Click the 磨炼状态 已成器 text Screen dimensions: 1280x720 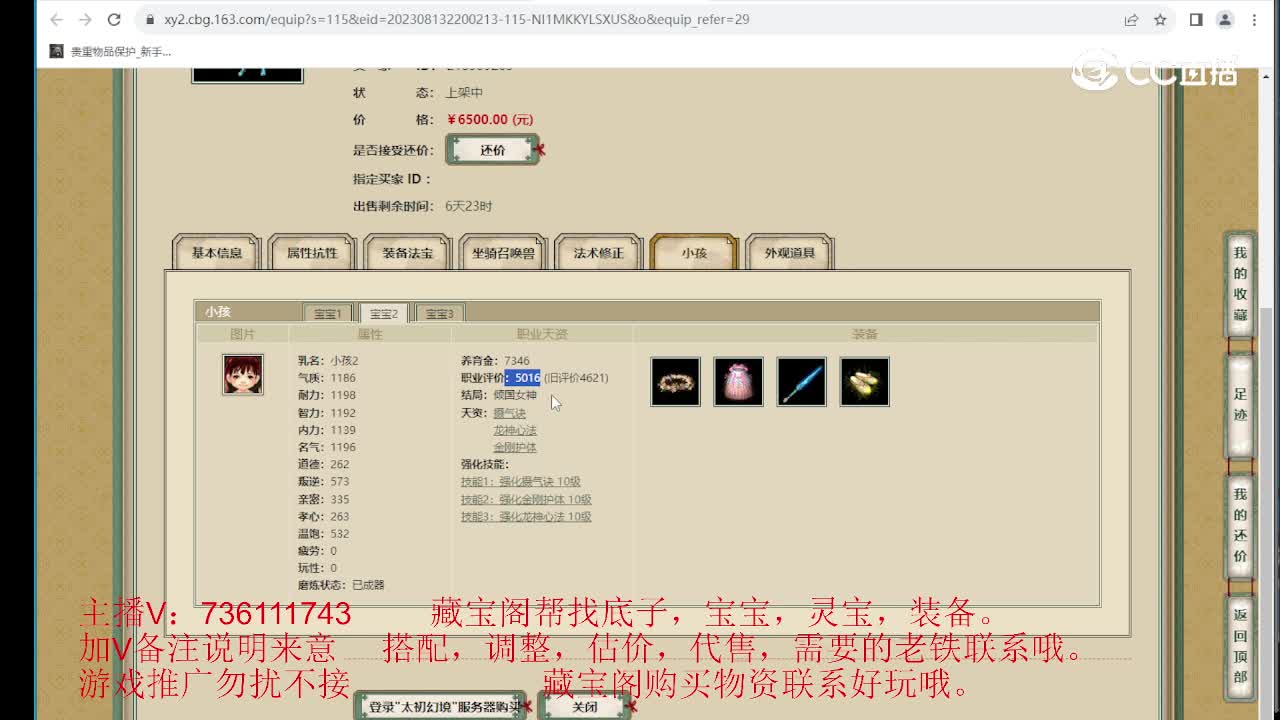click(x=341, y=585)
